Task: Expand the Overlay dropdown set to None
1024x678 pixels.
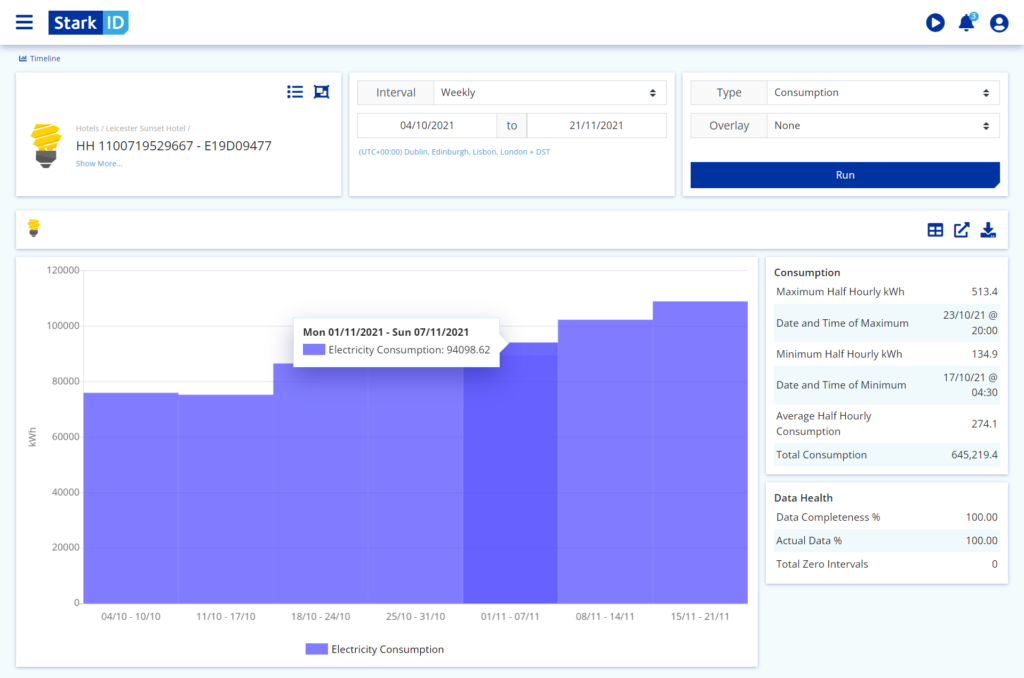Action: pos(884,126)
